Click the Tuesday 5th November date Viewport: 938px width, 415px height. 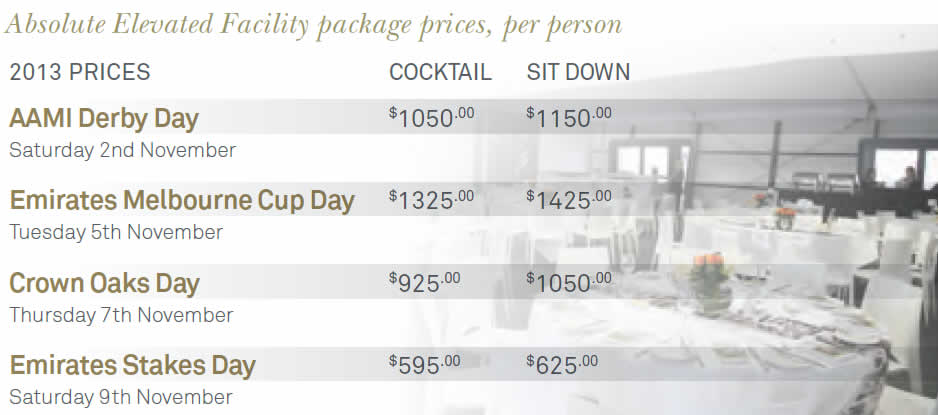tap(116, 232)
